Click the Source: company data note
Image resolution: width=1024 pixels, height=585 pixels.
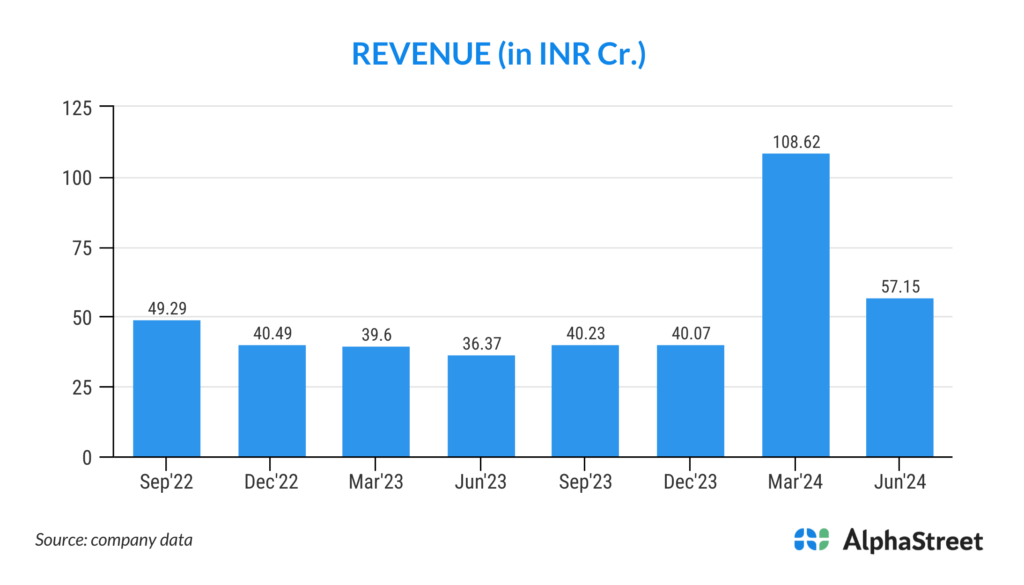tap(114, 540)
